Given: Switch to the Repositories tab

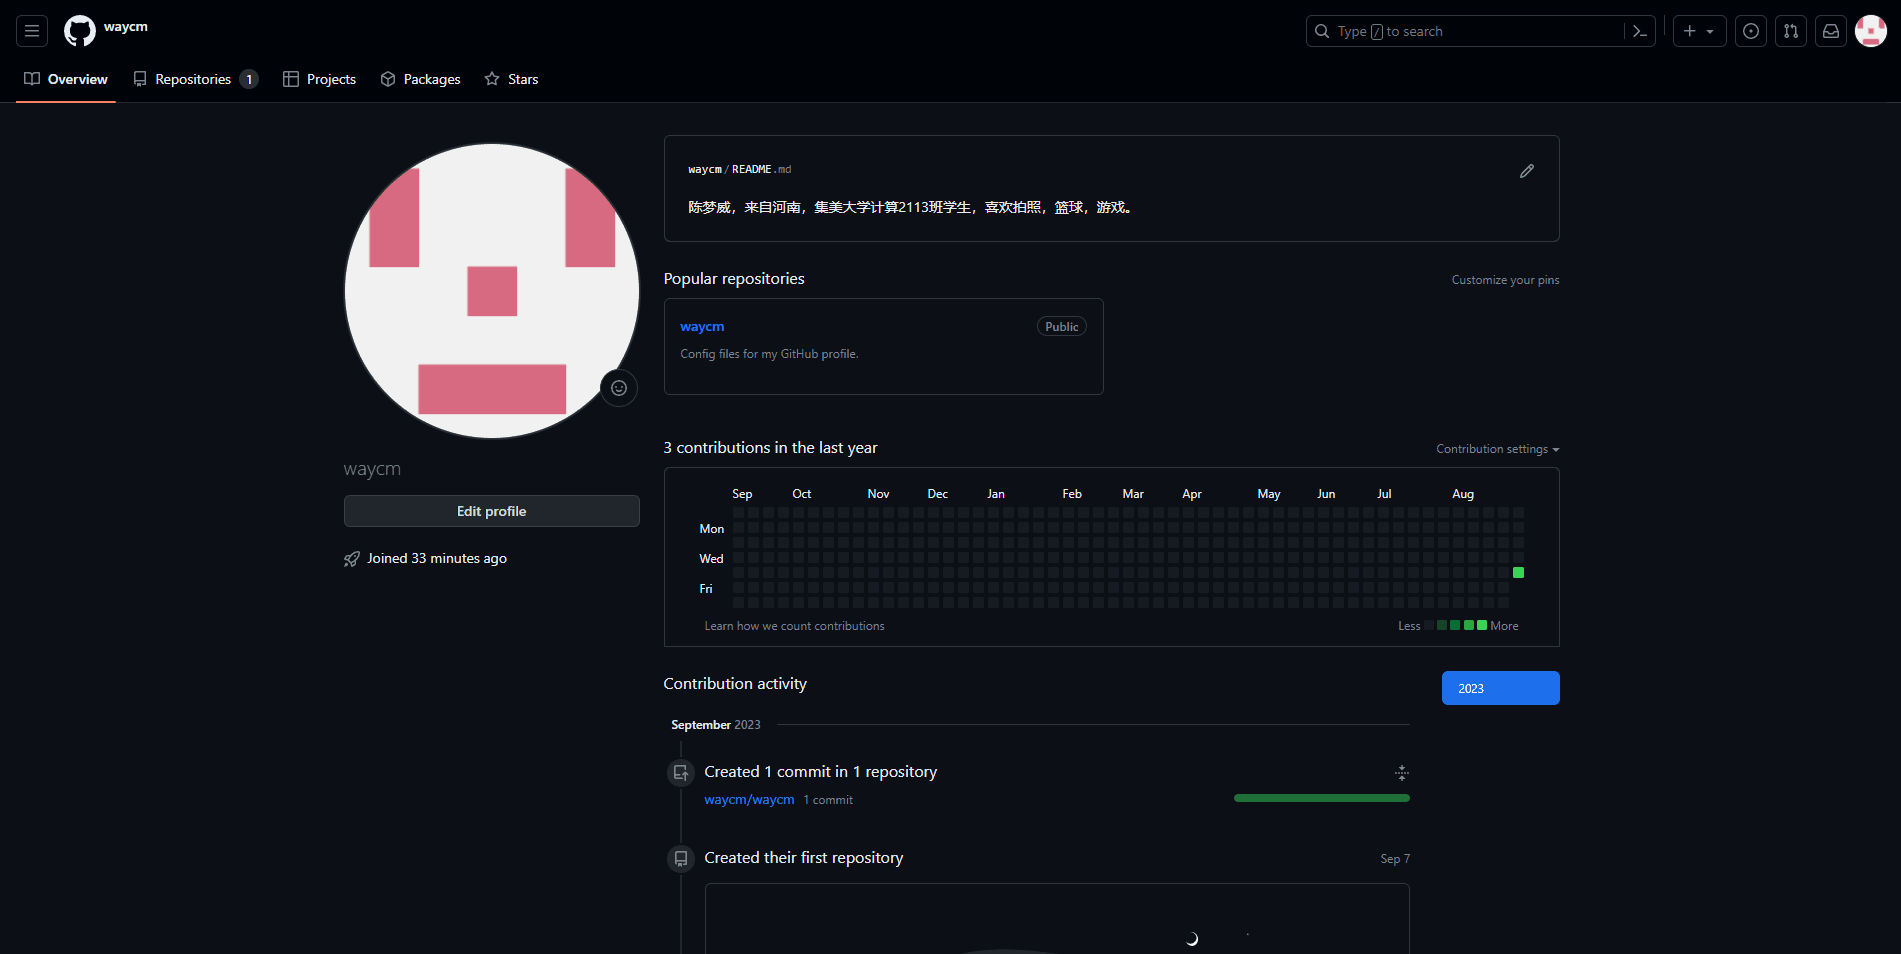Looking at the screenshot, I should tap(196, 79).
